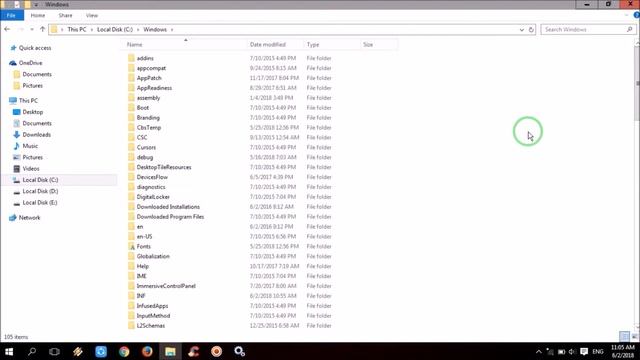The image size is (640, 360).
Task: Open Quick Access Toolbar customize dropdown
Action: (x=36, y=4)
